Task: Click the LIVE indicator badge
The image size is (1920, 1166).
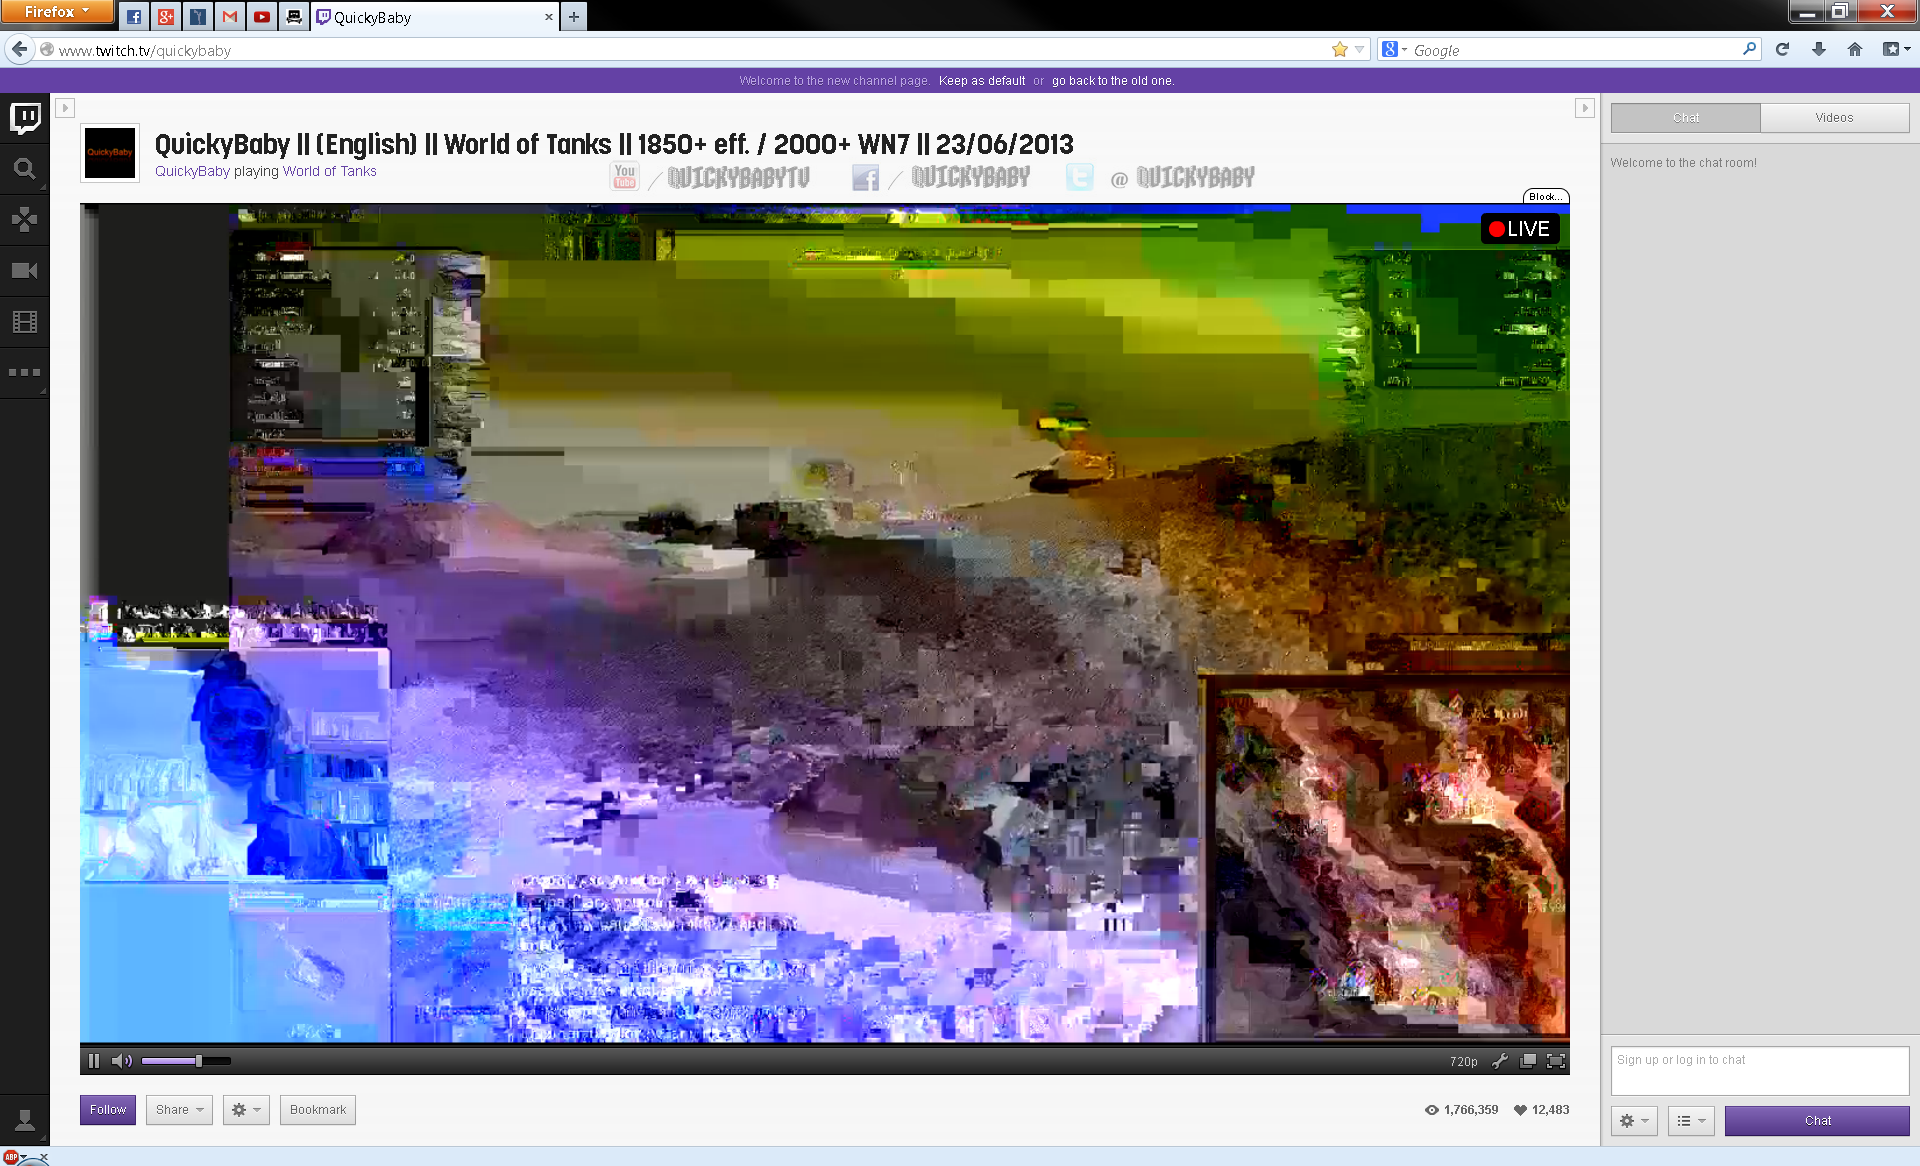Action: coord(1520,229)
